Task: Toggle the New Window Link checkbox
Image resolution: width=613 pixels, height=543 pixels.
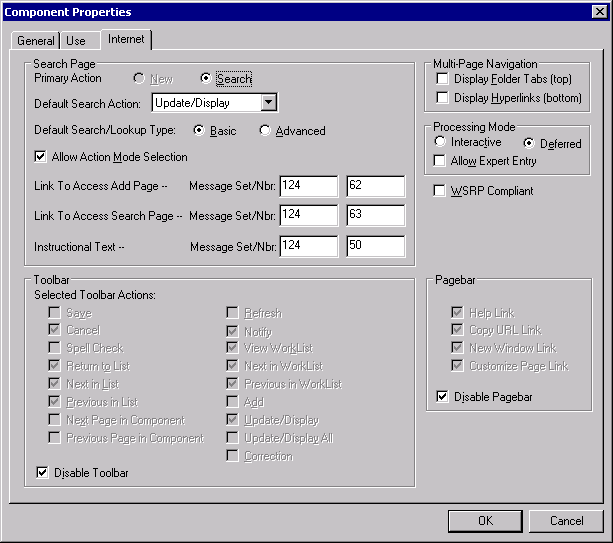Action: [457, 348]
